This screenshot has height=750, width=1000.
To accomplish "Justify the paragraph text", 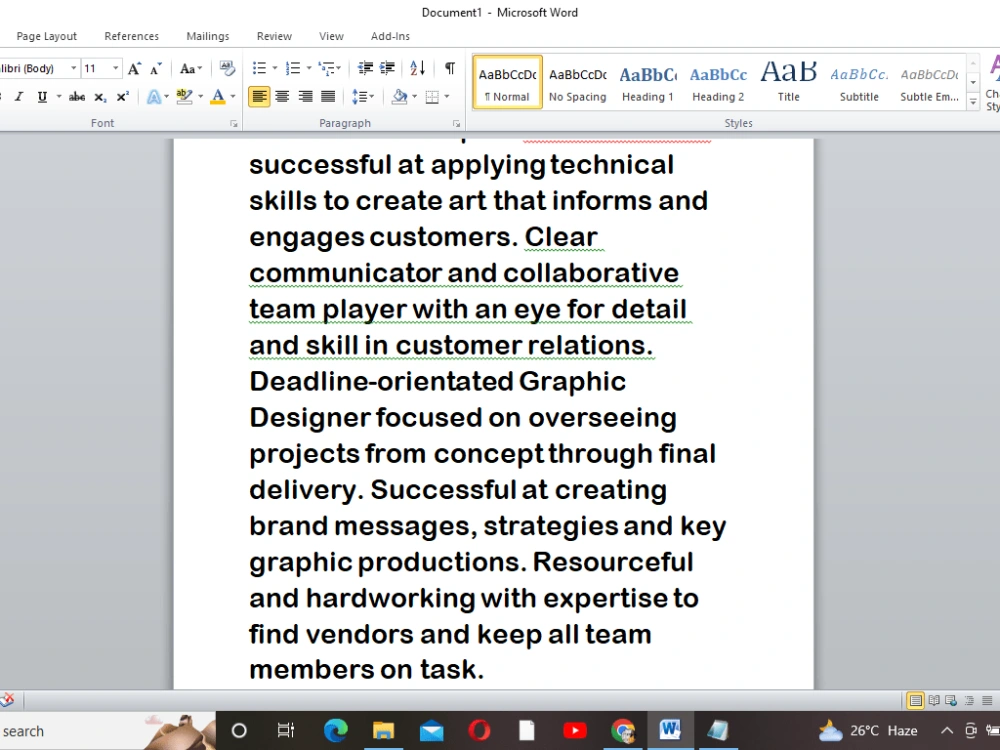I will coord(328,96).
